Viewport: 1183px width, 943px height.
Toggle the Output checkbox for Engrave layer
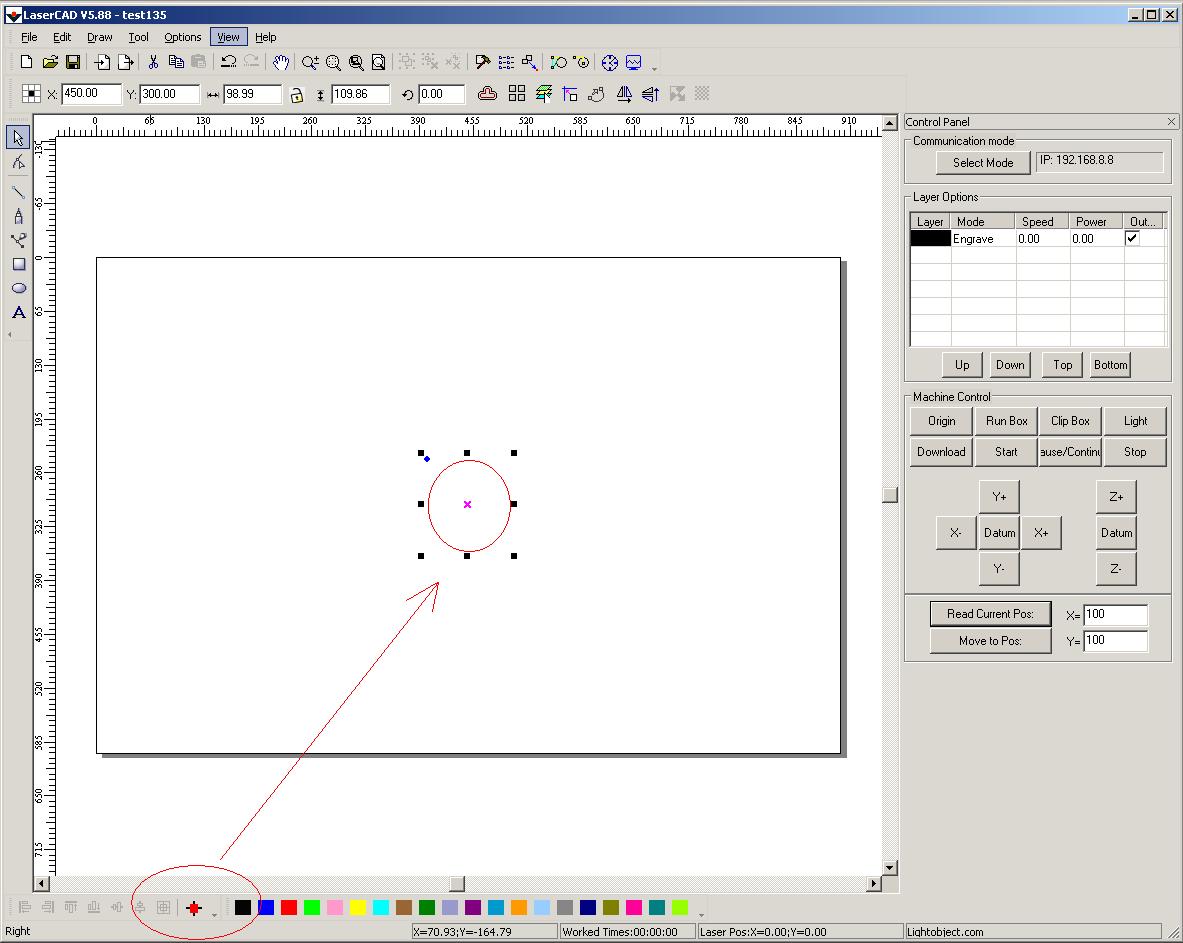[x=1132, y=239]
